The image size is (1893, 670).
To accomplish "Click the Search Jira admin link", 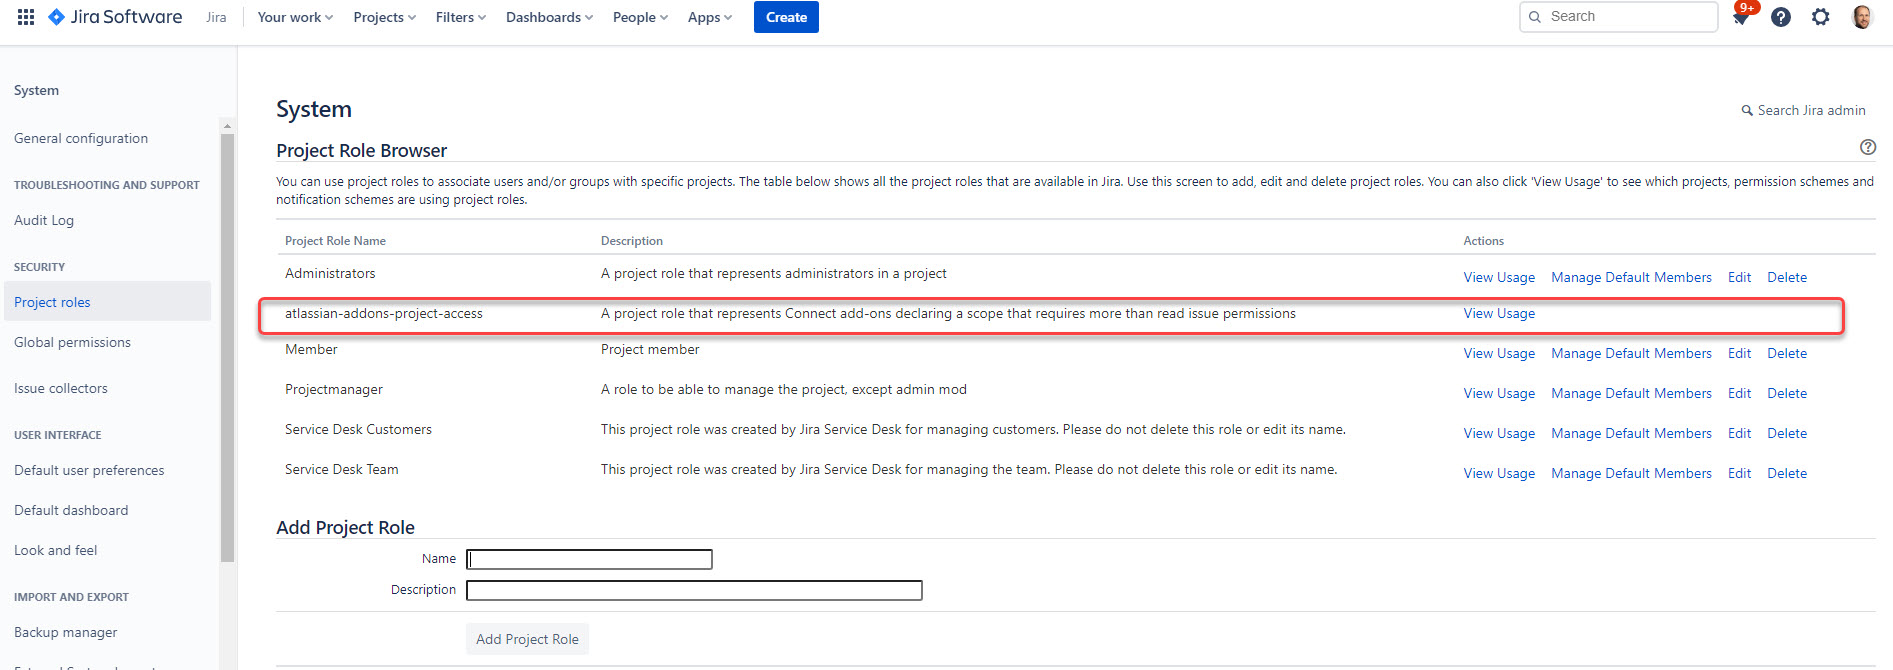I will [1811, 111].
